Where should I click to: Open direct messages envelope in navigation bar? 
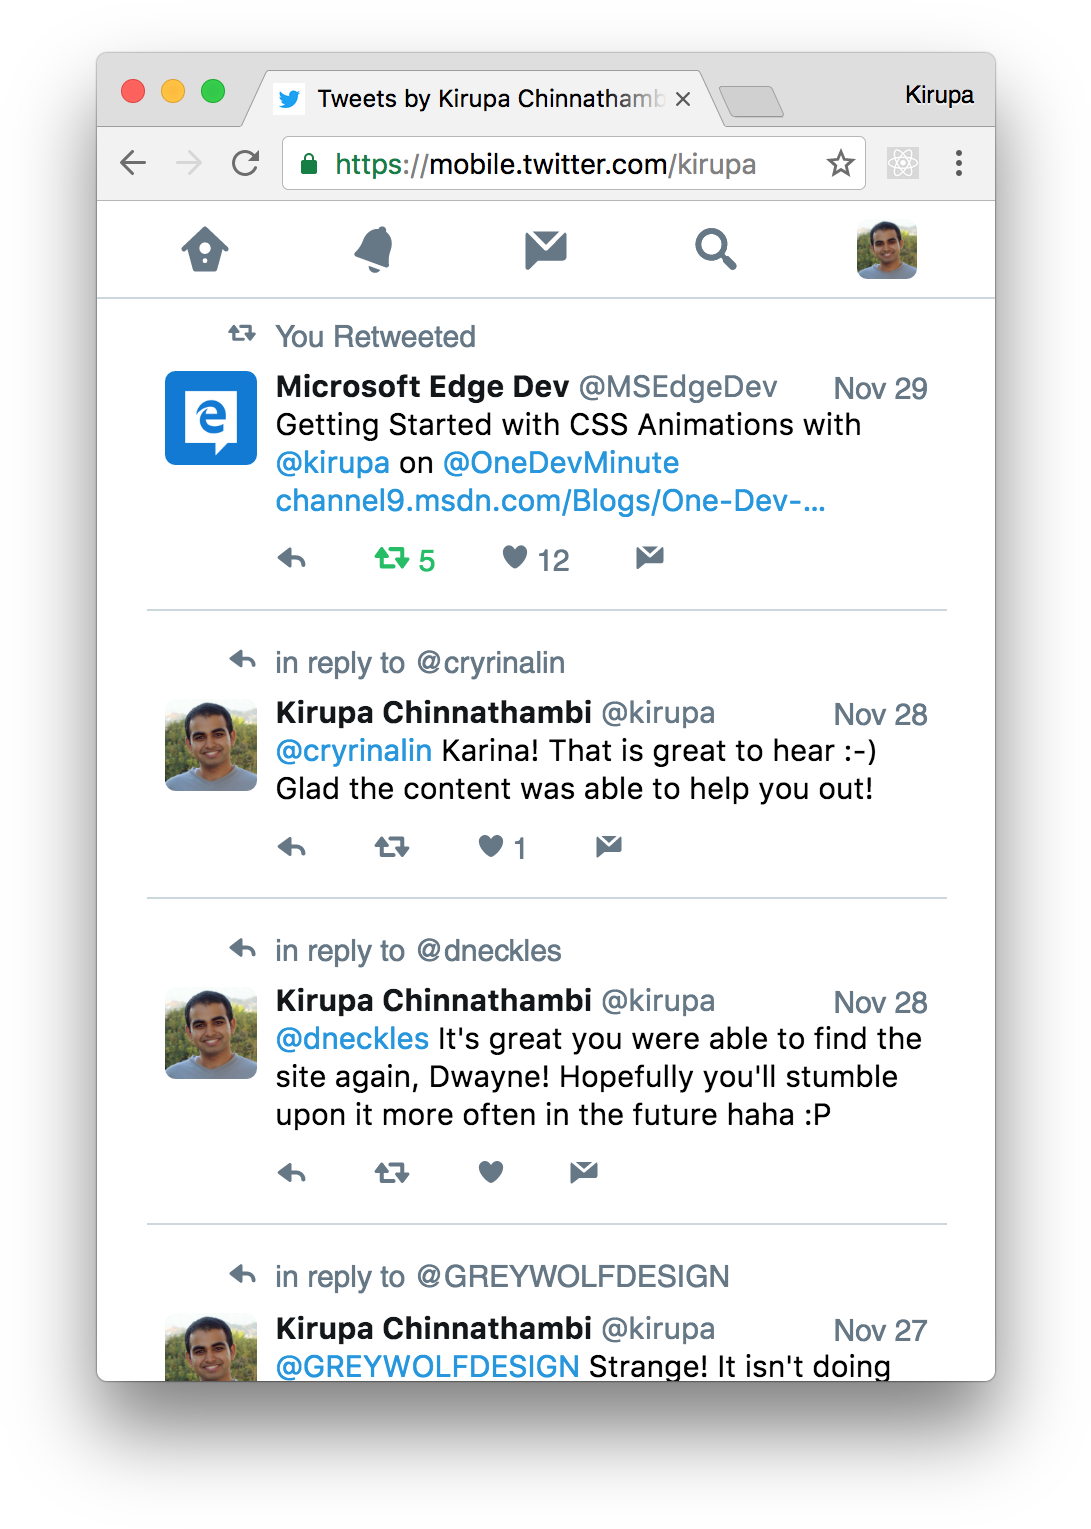[x=546, y=249]
